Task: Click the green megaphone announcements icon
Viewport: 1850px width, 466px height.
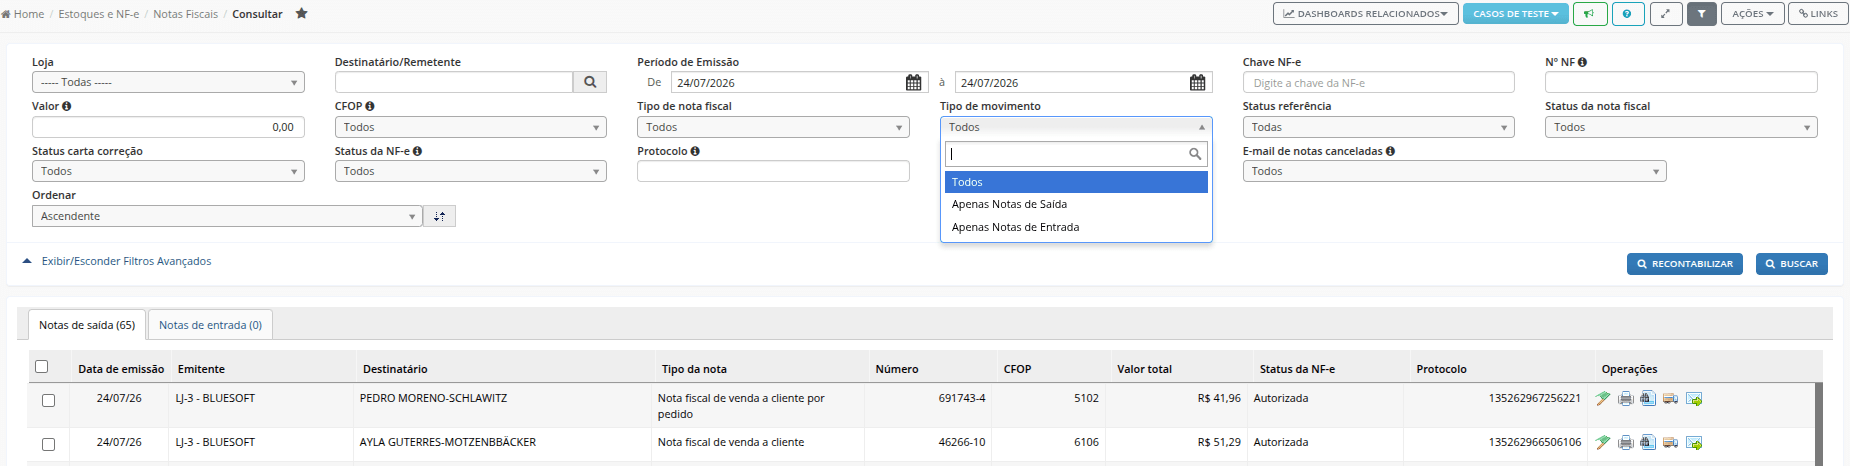Action: tap(1589, 14)
